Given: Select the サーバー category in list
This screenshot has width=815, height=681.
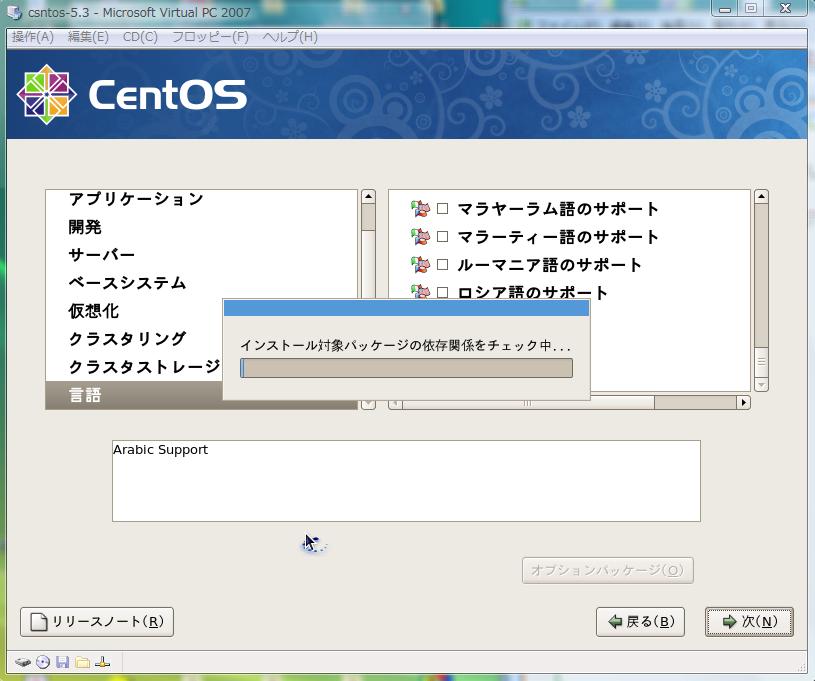Looking at the screenshot, I should (x=102, y=255).
